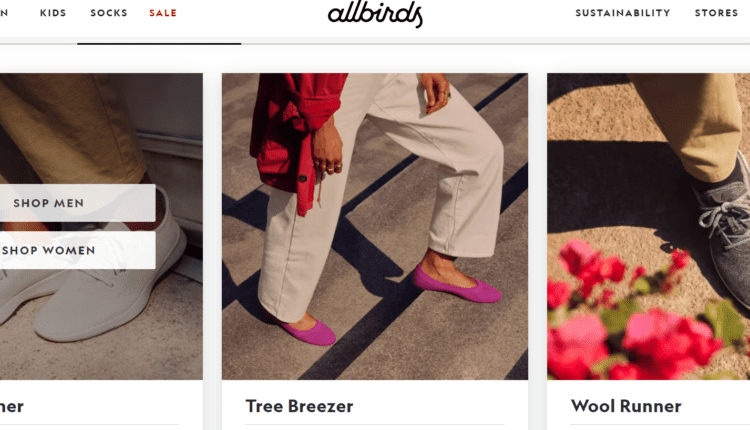Click the allbirds logo
Image resolution: width=750 pixels, height=430 pixels.
tap(375, 14)
